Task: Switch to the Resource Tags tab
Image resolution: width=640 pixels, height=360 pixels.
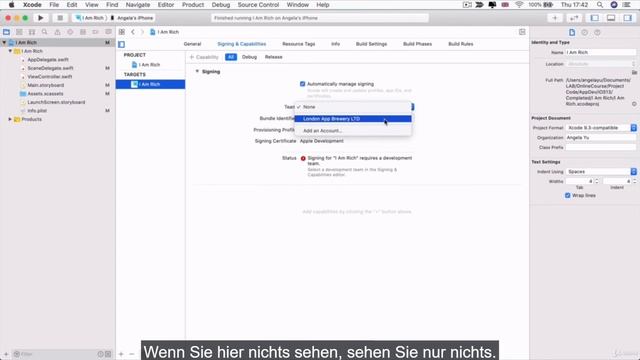Action: point(298,44)
